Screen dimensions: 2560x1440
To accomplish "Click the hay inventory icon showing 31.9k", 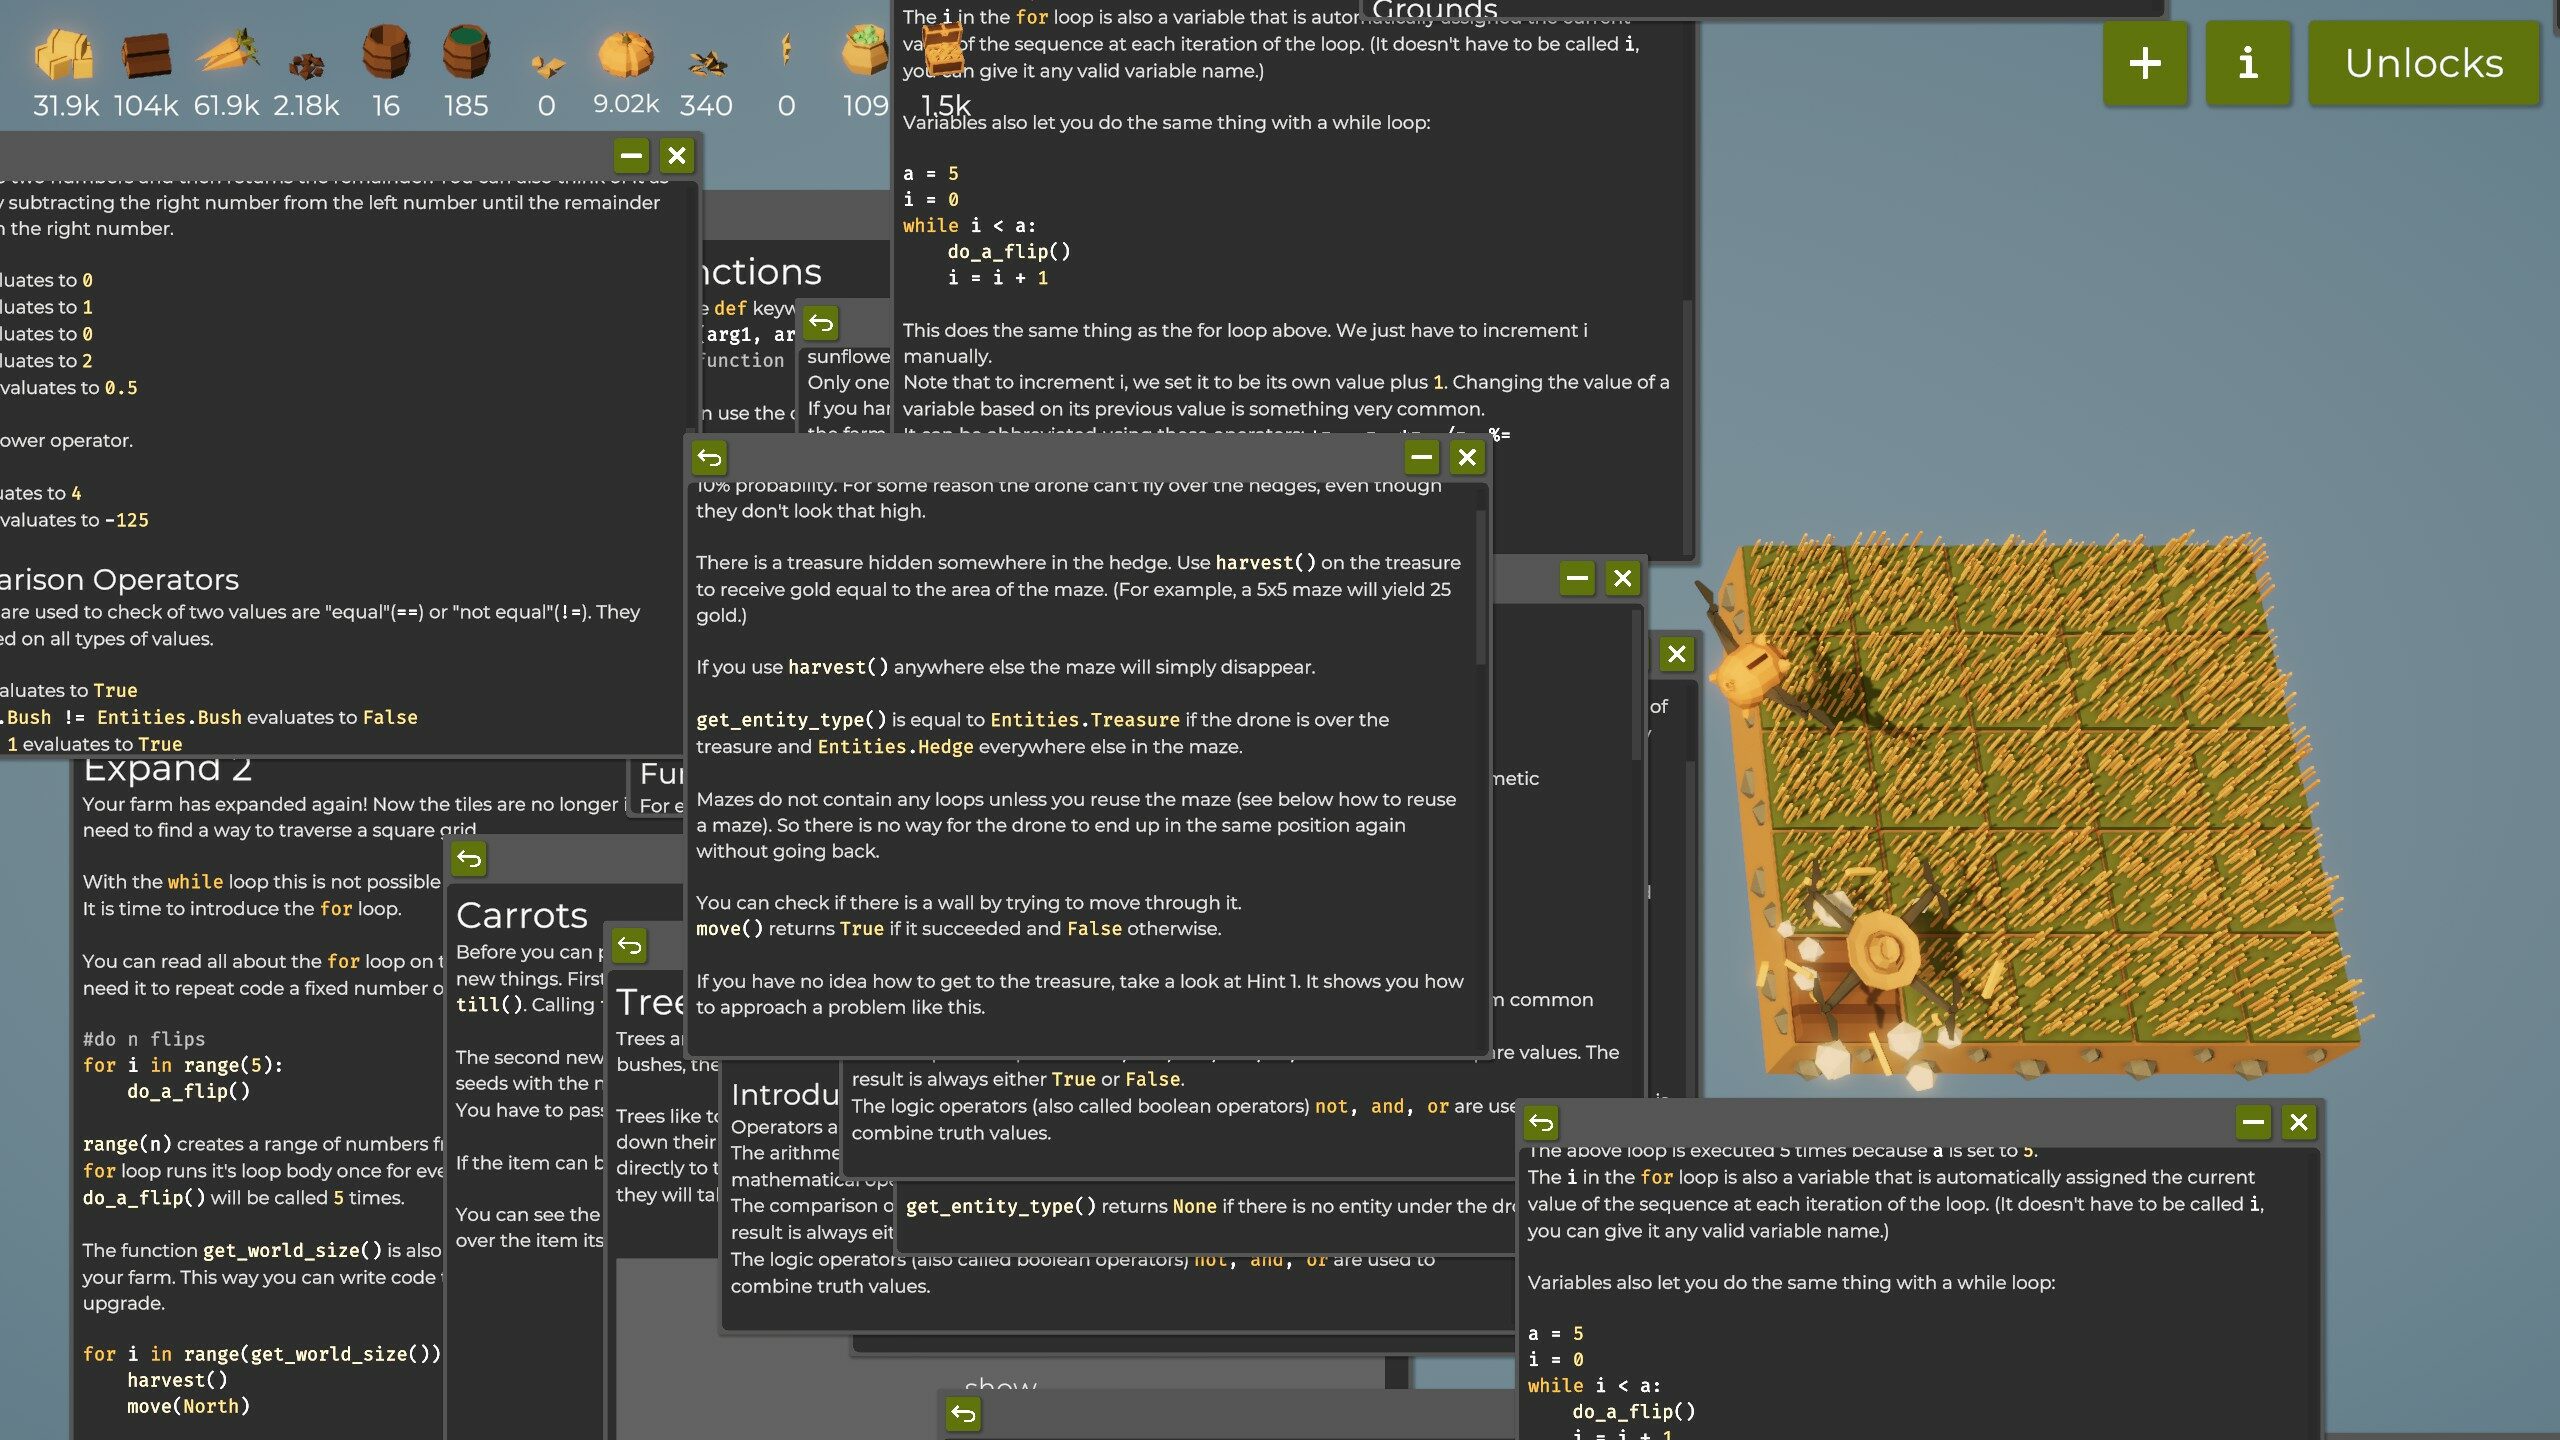I will pos(64,54).
